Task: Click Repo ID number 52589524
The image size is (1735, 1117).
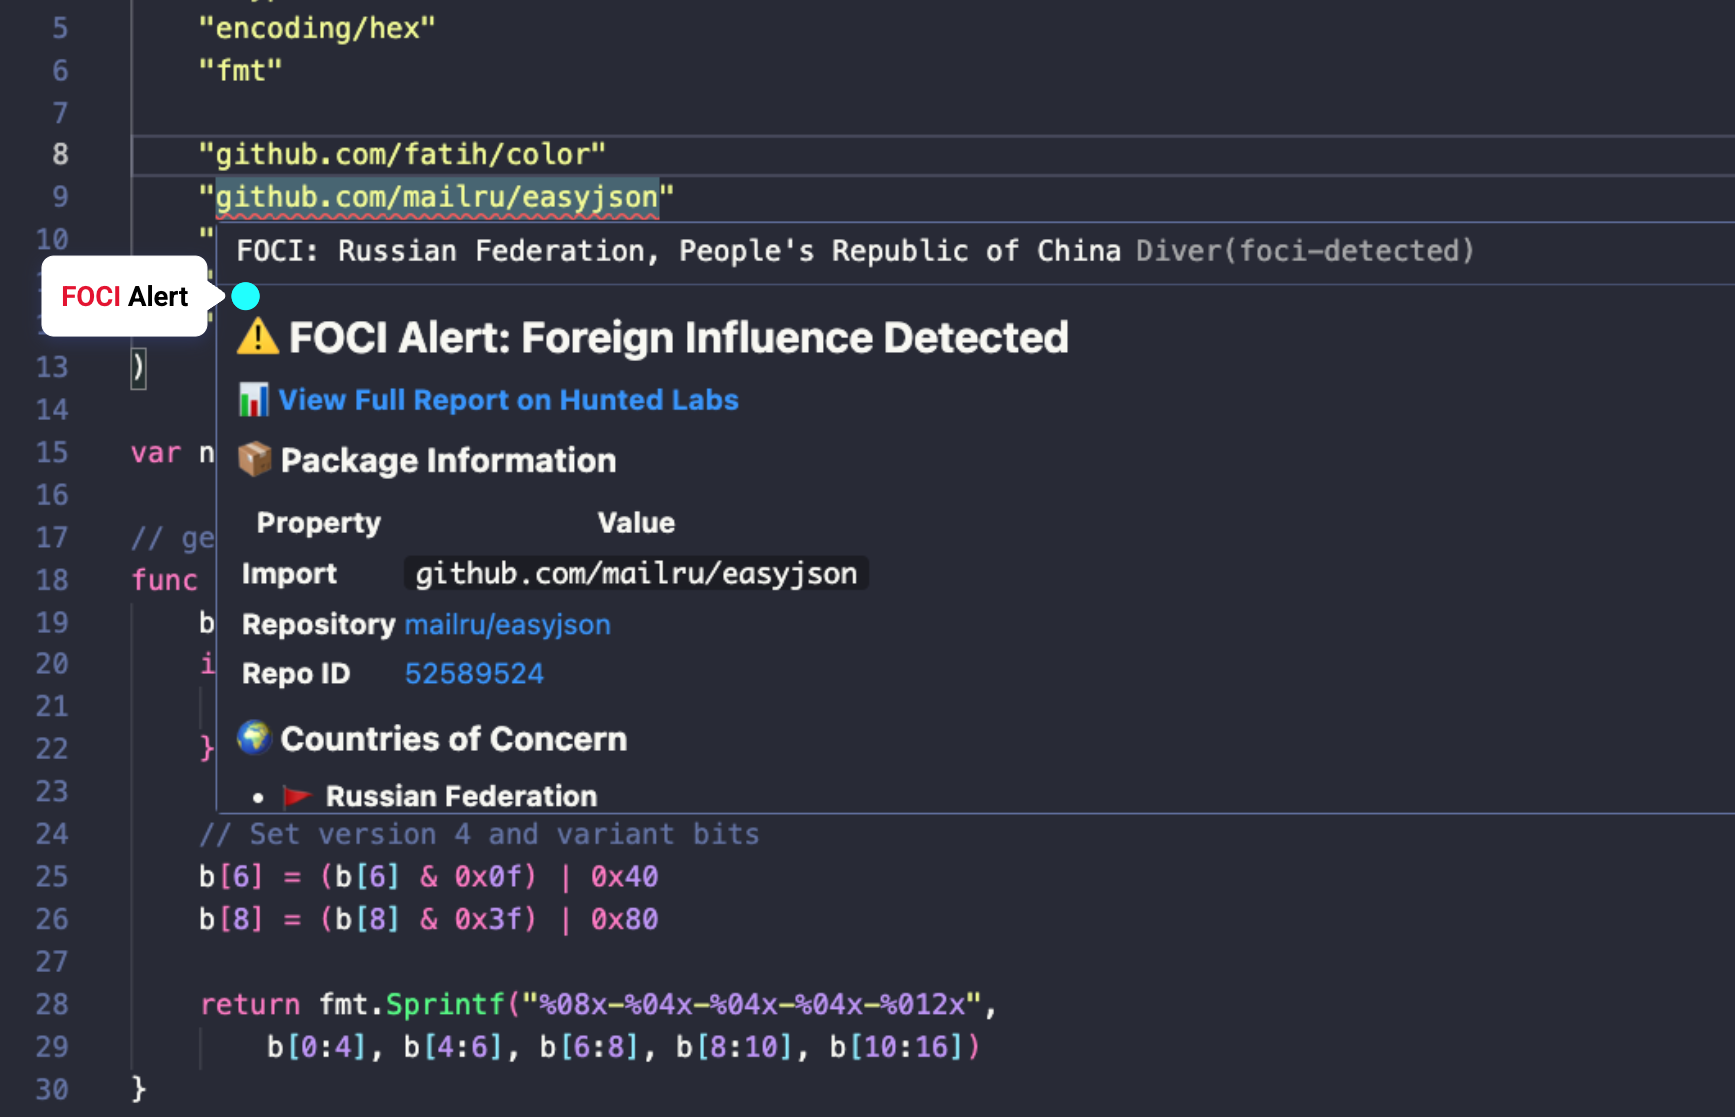Action: [x=474, y=674]
